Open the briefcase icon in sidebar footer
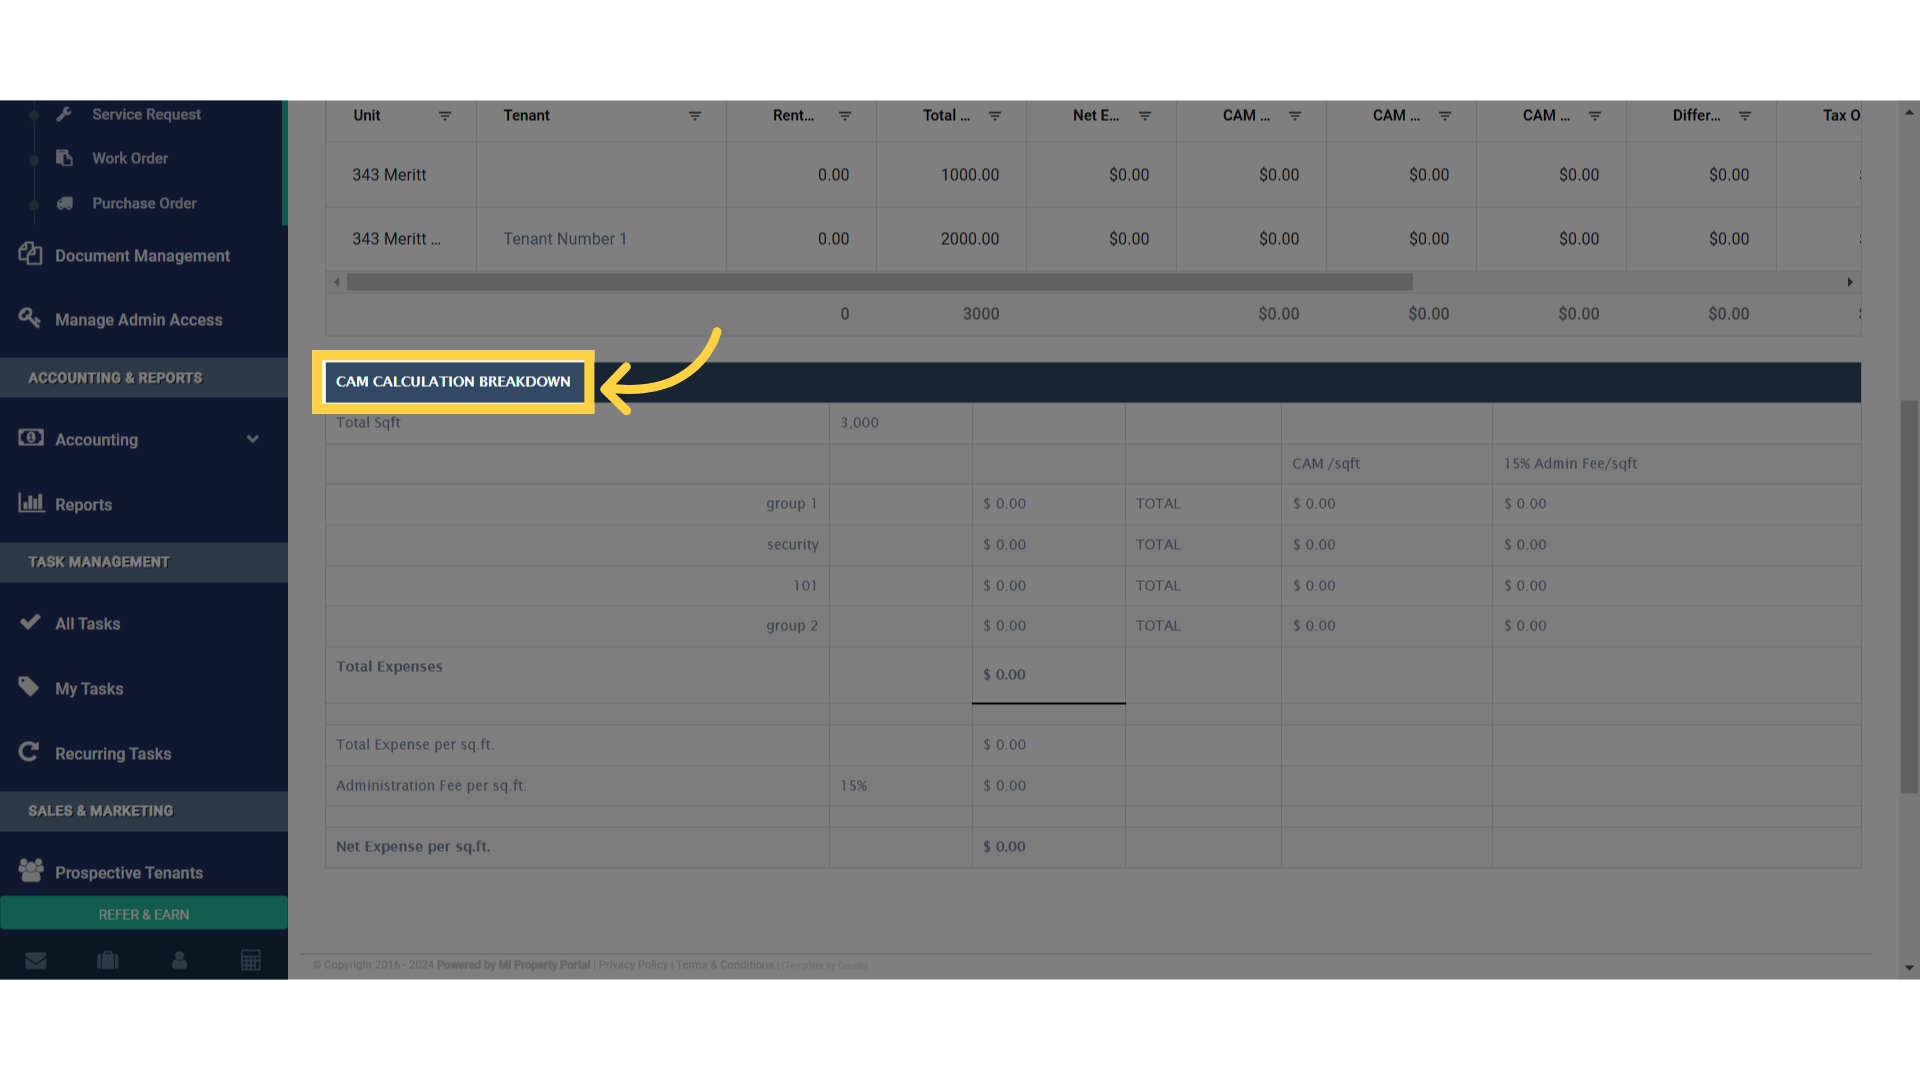1920x1080 pixels. (108, 961)
